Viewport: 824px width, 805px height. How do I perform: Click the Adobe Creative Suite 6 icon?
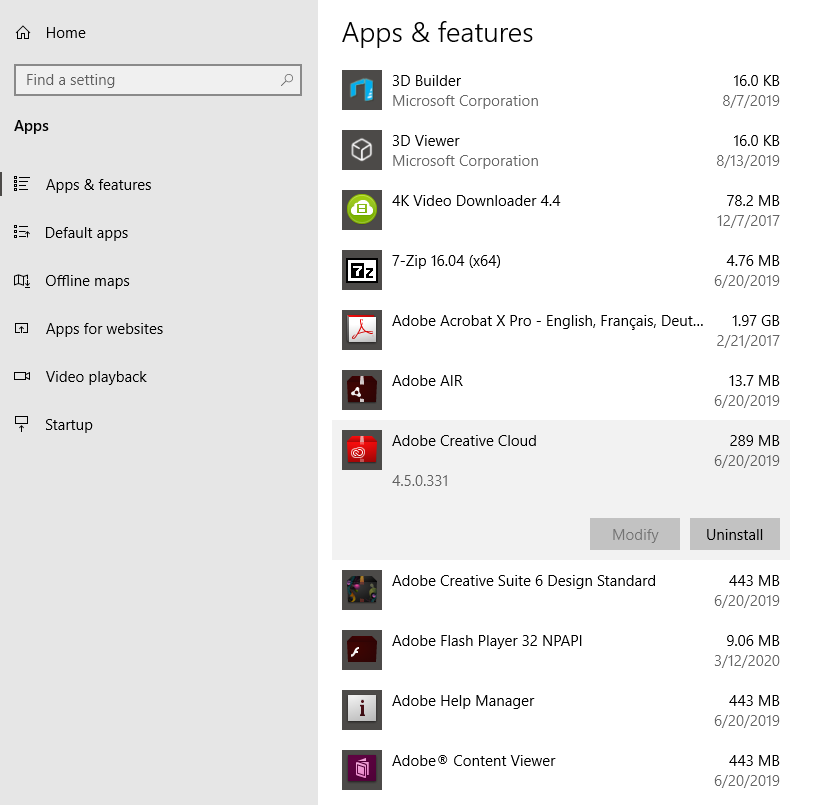pos(362,590)
